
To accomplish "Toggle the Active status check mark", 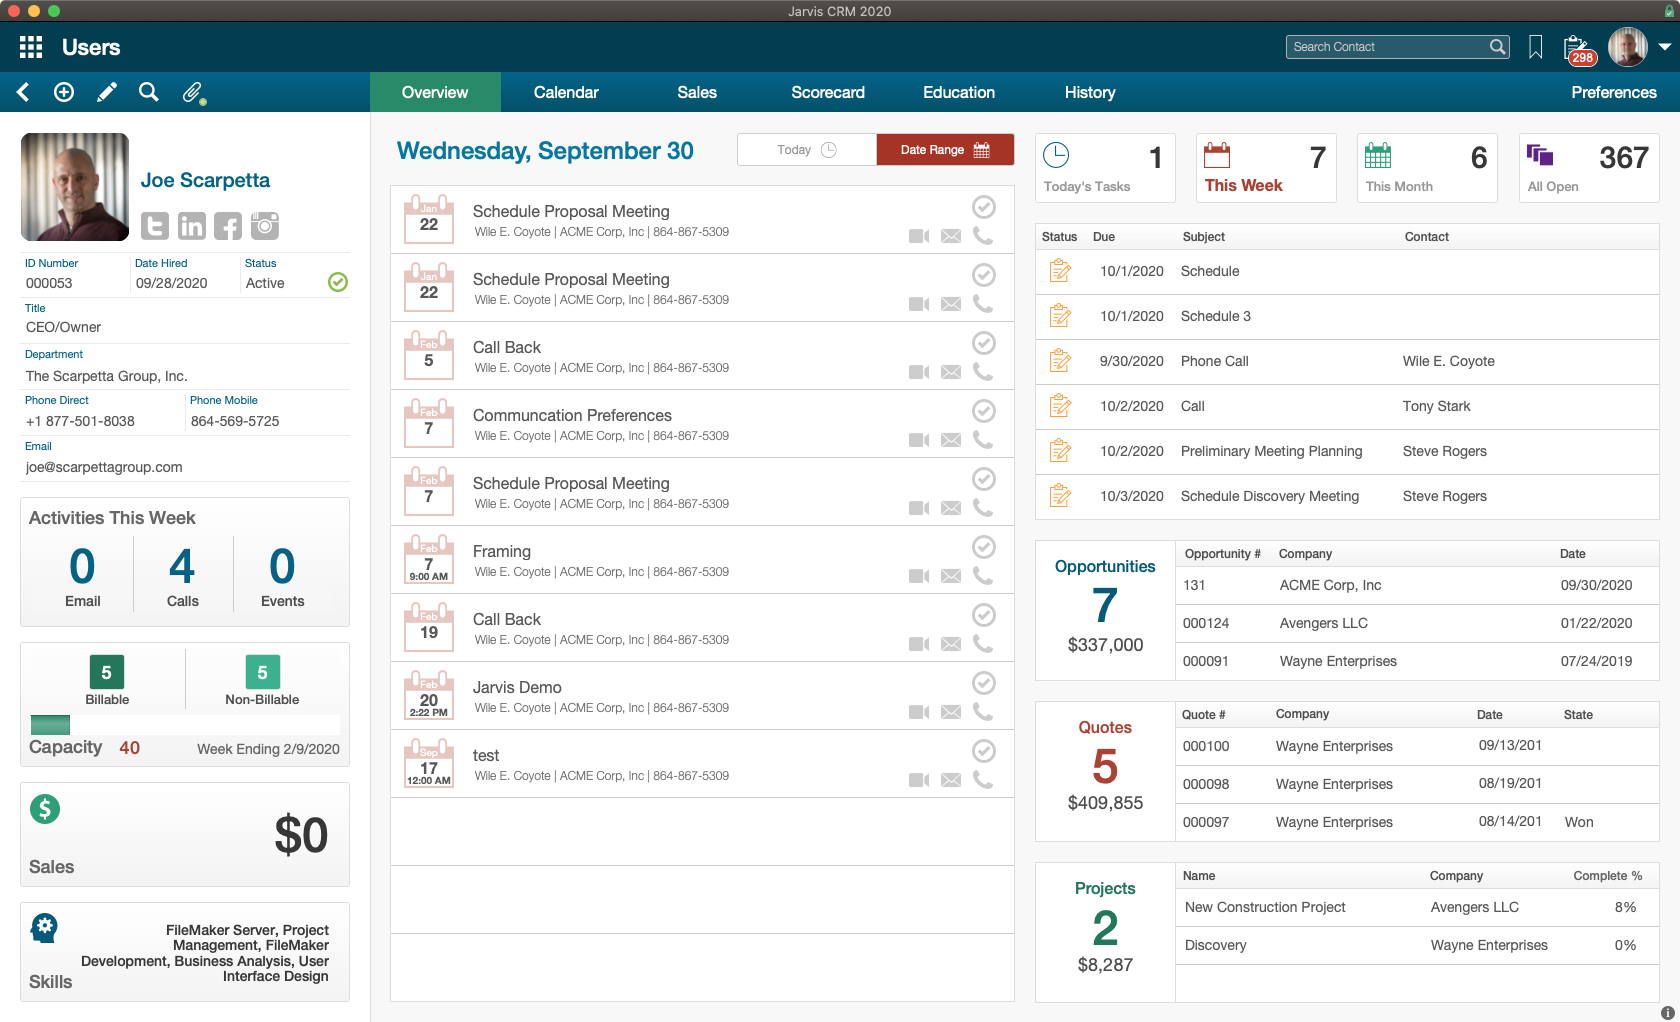I will (338, 282).
